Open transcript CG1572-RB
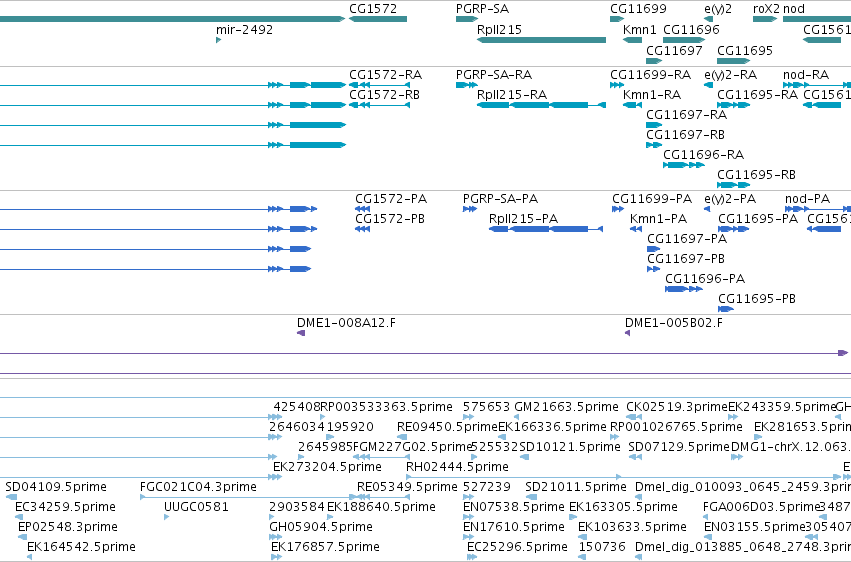Screen dimensions: 851x562 click(x=379, y=105)
